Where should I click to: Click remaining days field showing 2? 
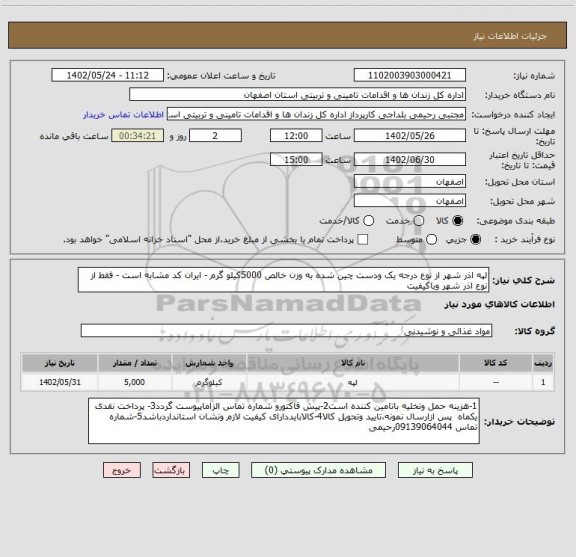215,136
